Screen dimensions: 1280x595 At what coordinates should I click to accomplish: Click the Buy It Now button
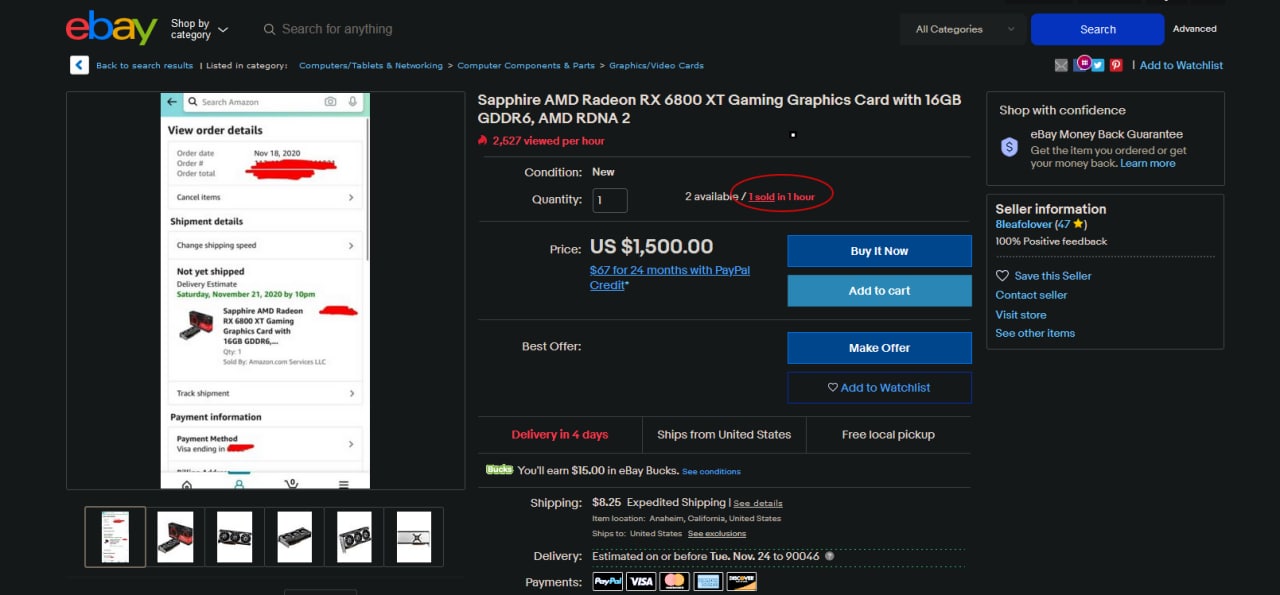pyautogui.click(x=879, y=251)
